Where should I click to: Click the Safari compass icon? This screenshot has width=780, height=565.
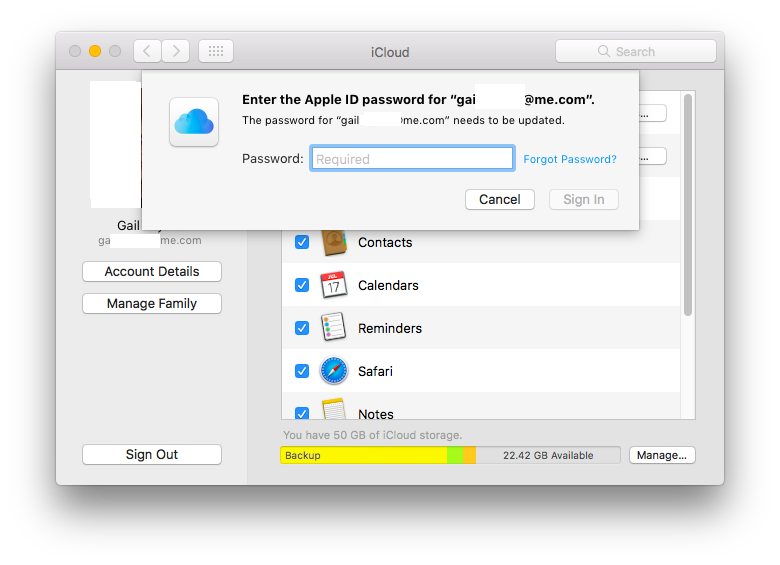coord(333,371)
